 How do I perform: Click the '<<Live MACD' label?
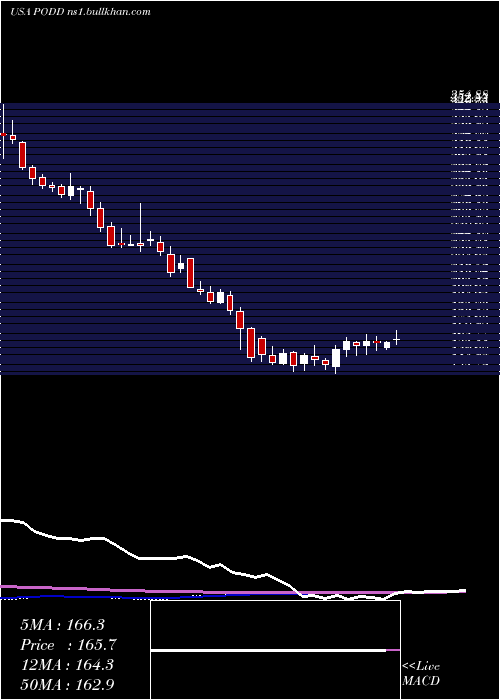pos(421,673)
